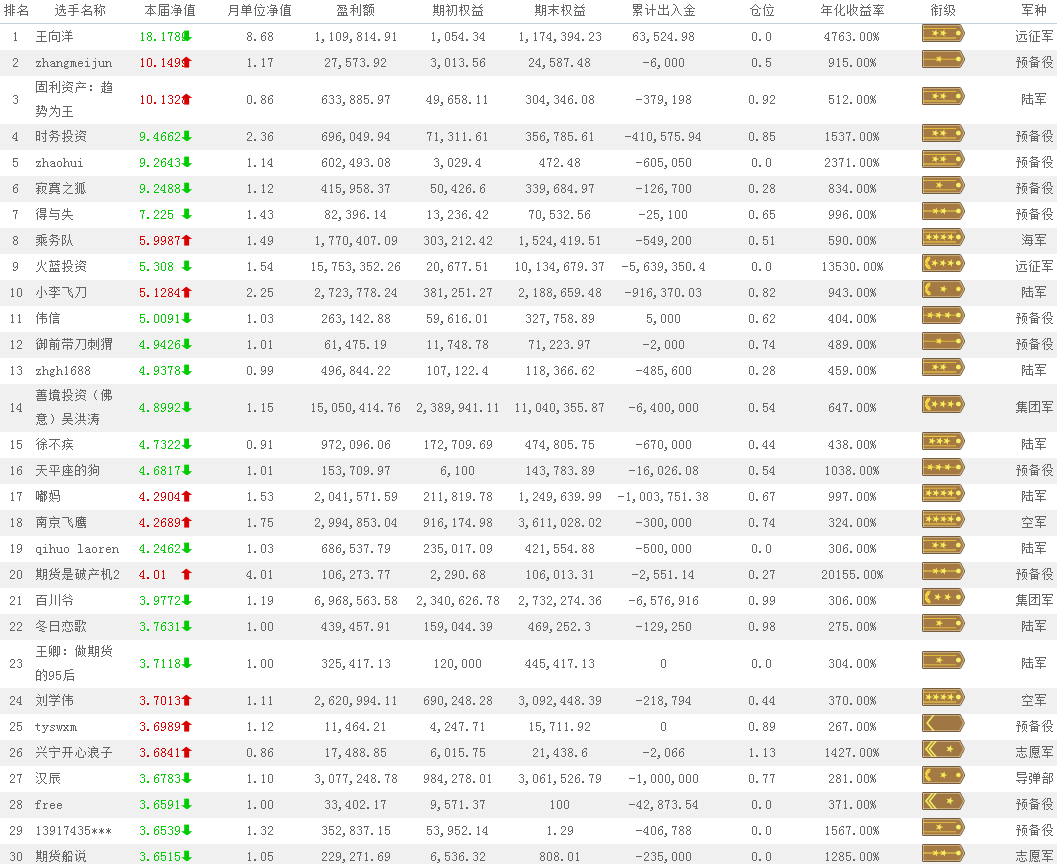Viewport: 1057px width, 864px height.
Task: Click the 年化收益率 column header
Action: point(852,11)
